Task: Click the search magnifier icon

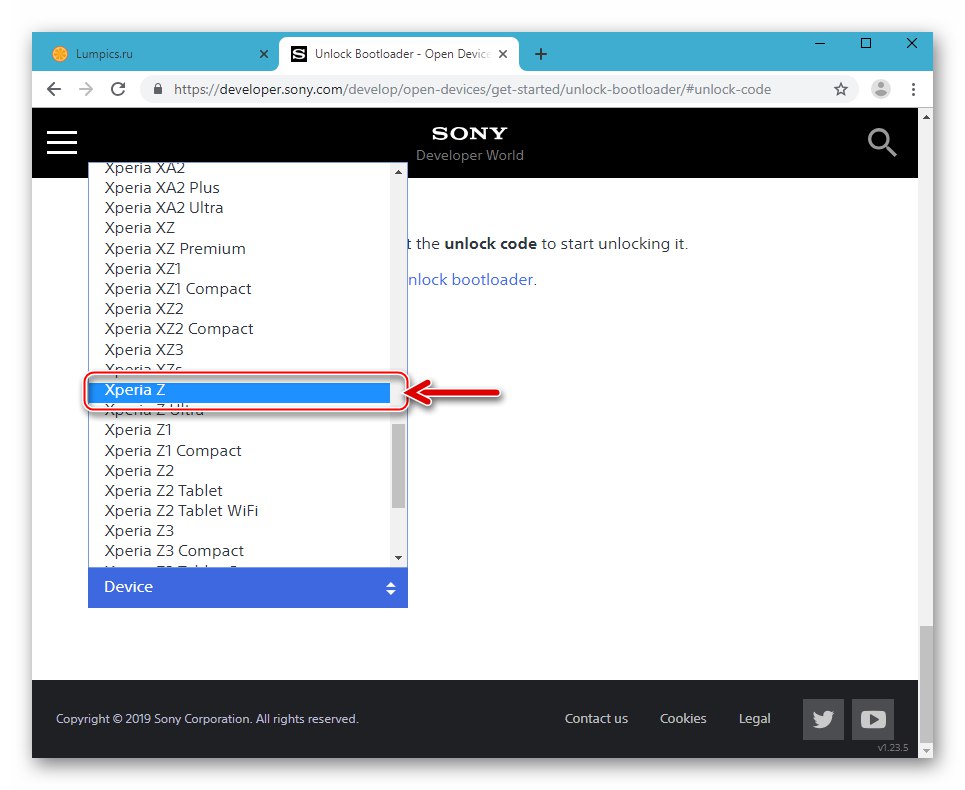Action: [x=881, y=143]
